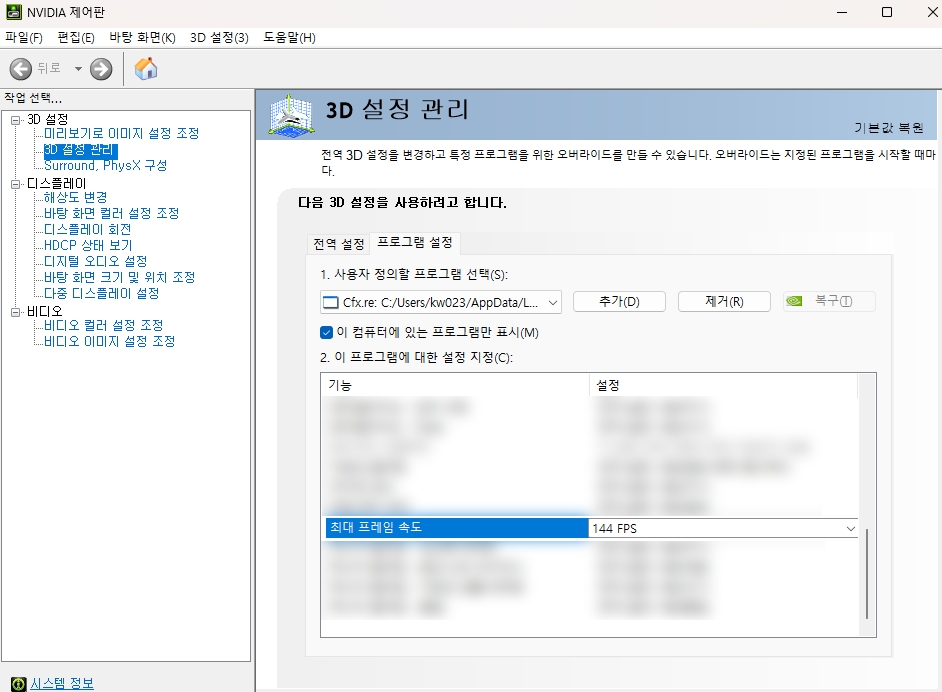
Task: Click the Home icon in toolbar
Action: 146,69
